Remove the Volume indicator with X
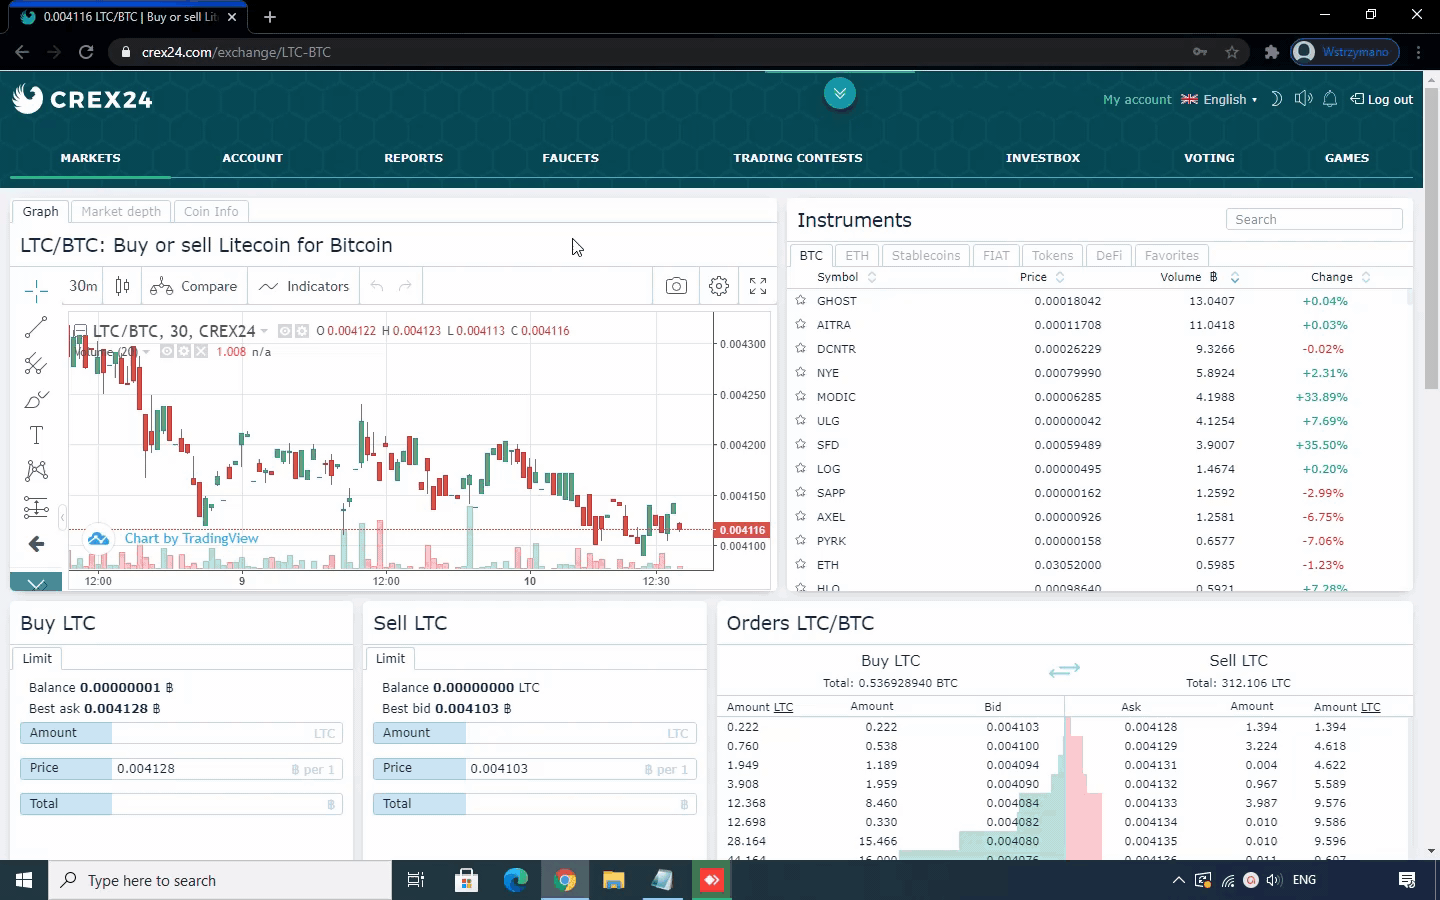Screen dimensions: 1440x900 tap(201, 351)
